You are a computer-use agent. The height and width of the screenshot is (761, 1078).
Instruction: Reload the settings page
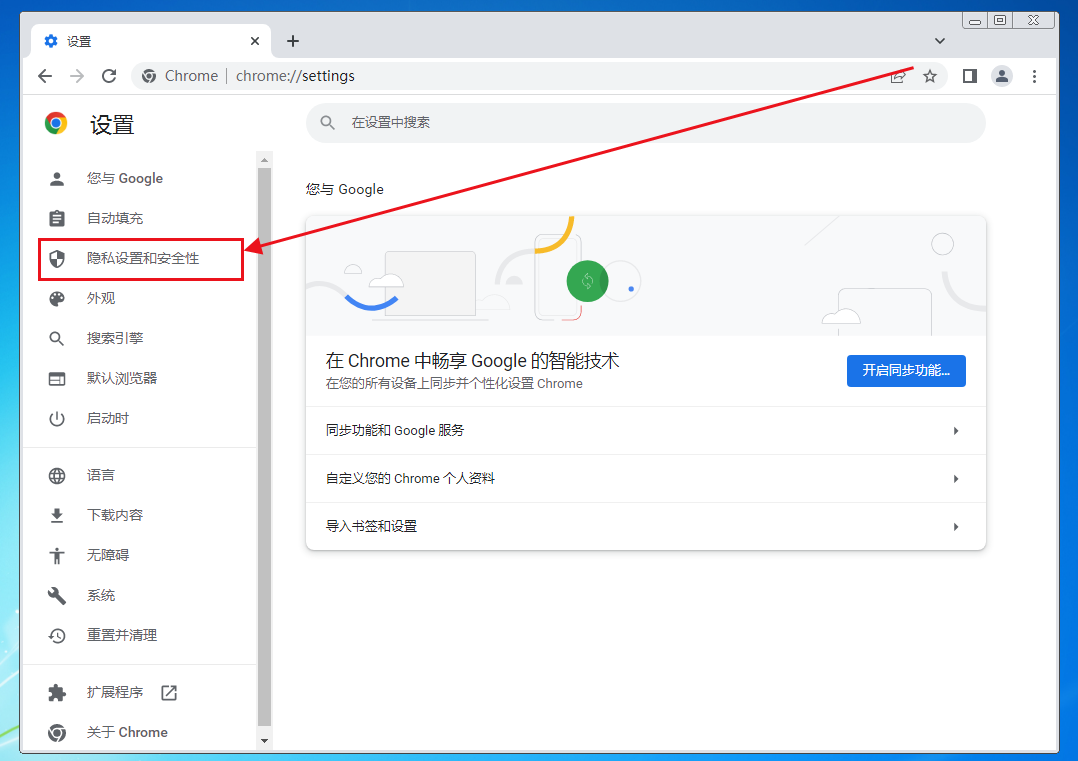(109, 76)
